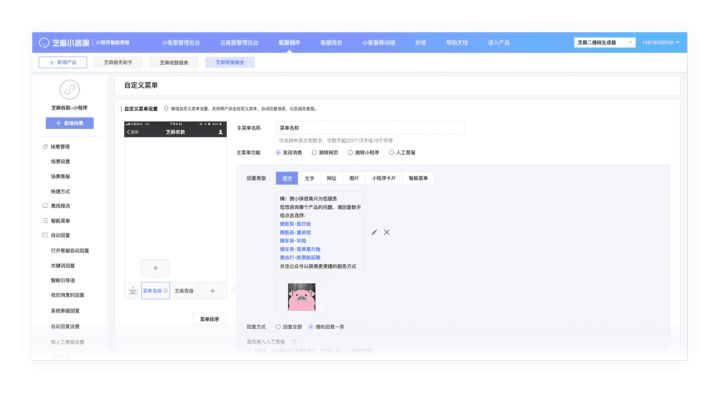Click the 菜单排序 button
Screen dimensions: 720x393
pyautogui.click(x=209, y=319)
